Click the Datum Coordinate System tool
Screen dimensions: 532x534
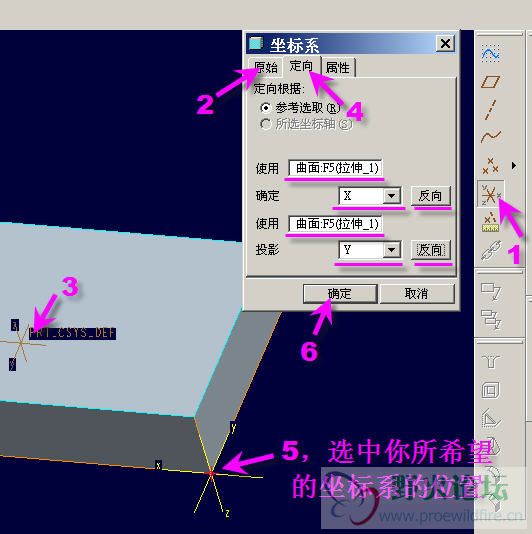[x=490, y=194]
